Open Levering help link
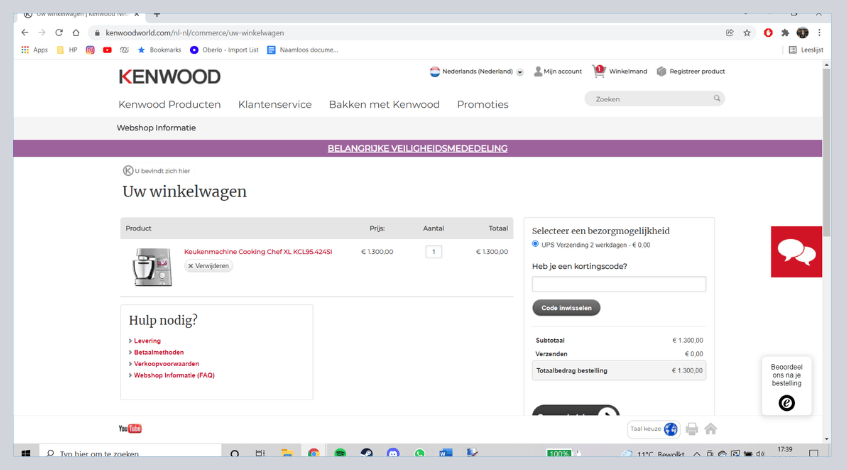 (x=147, y=341)
